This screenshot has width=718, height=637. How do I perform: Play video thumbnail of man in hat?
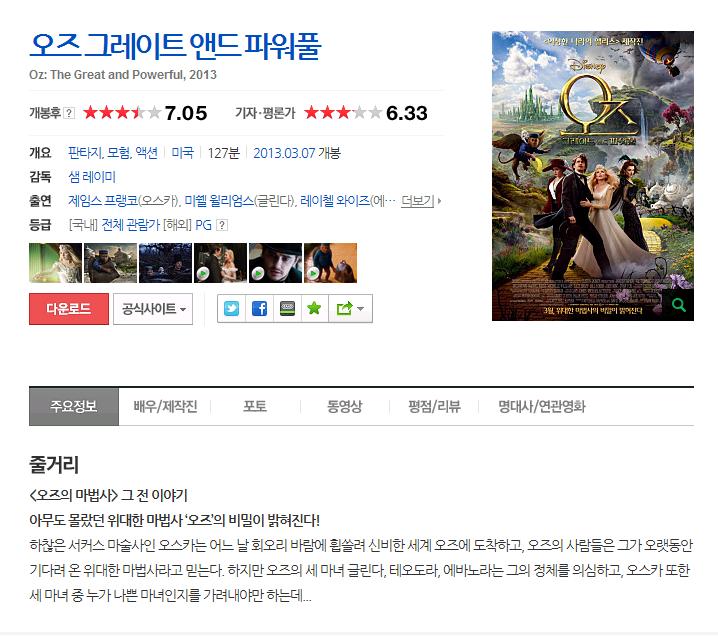pos(275,263)
